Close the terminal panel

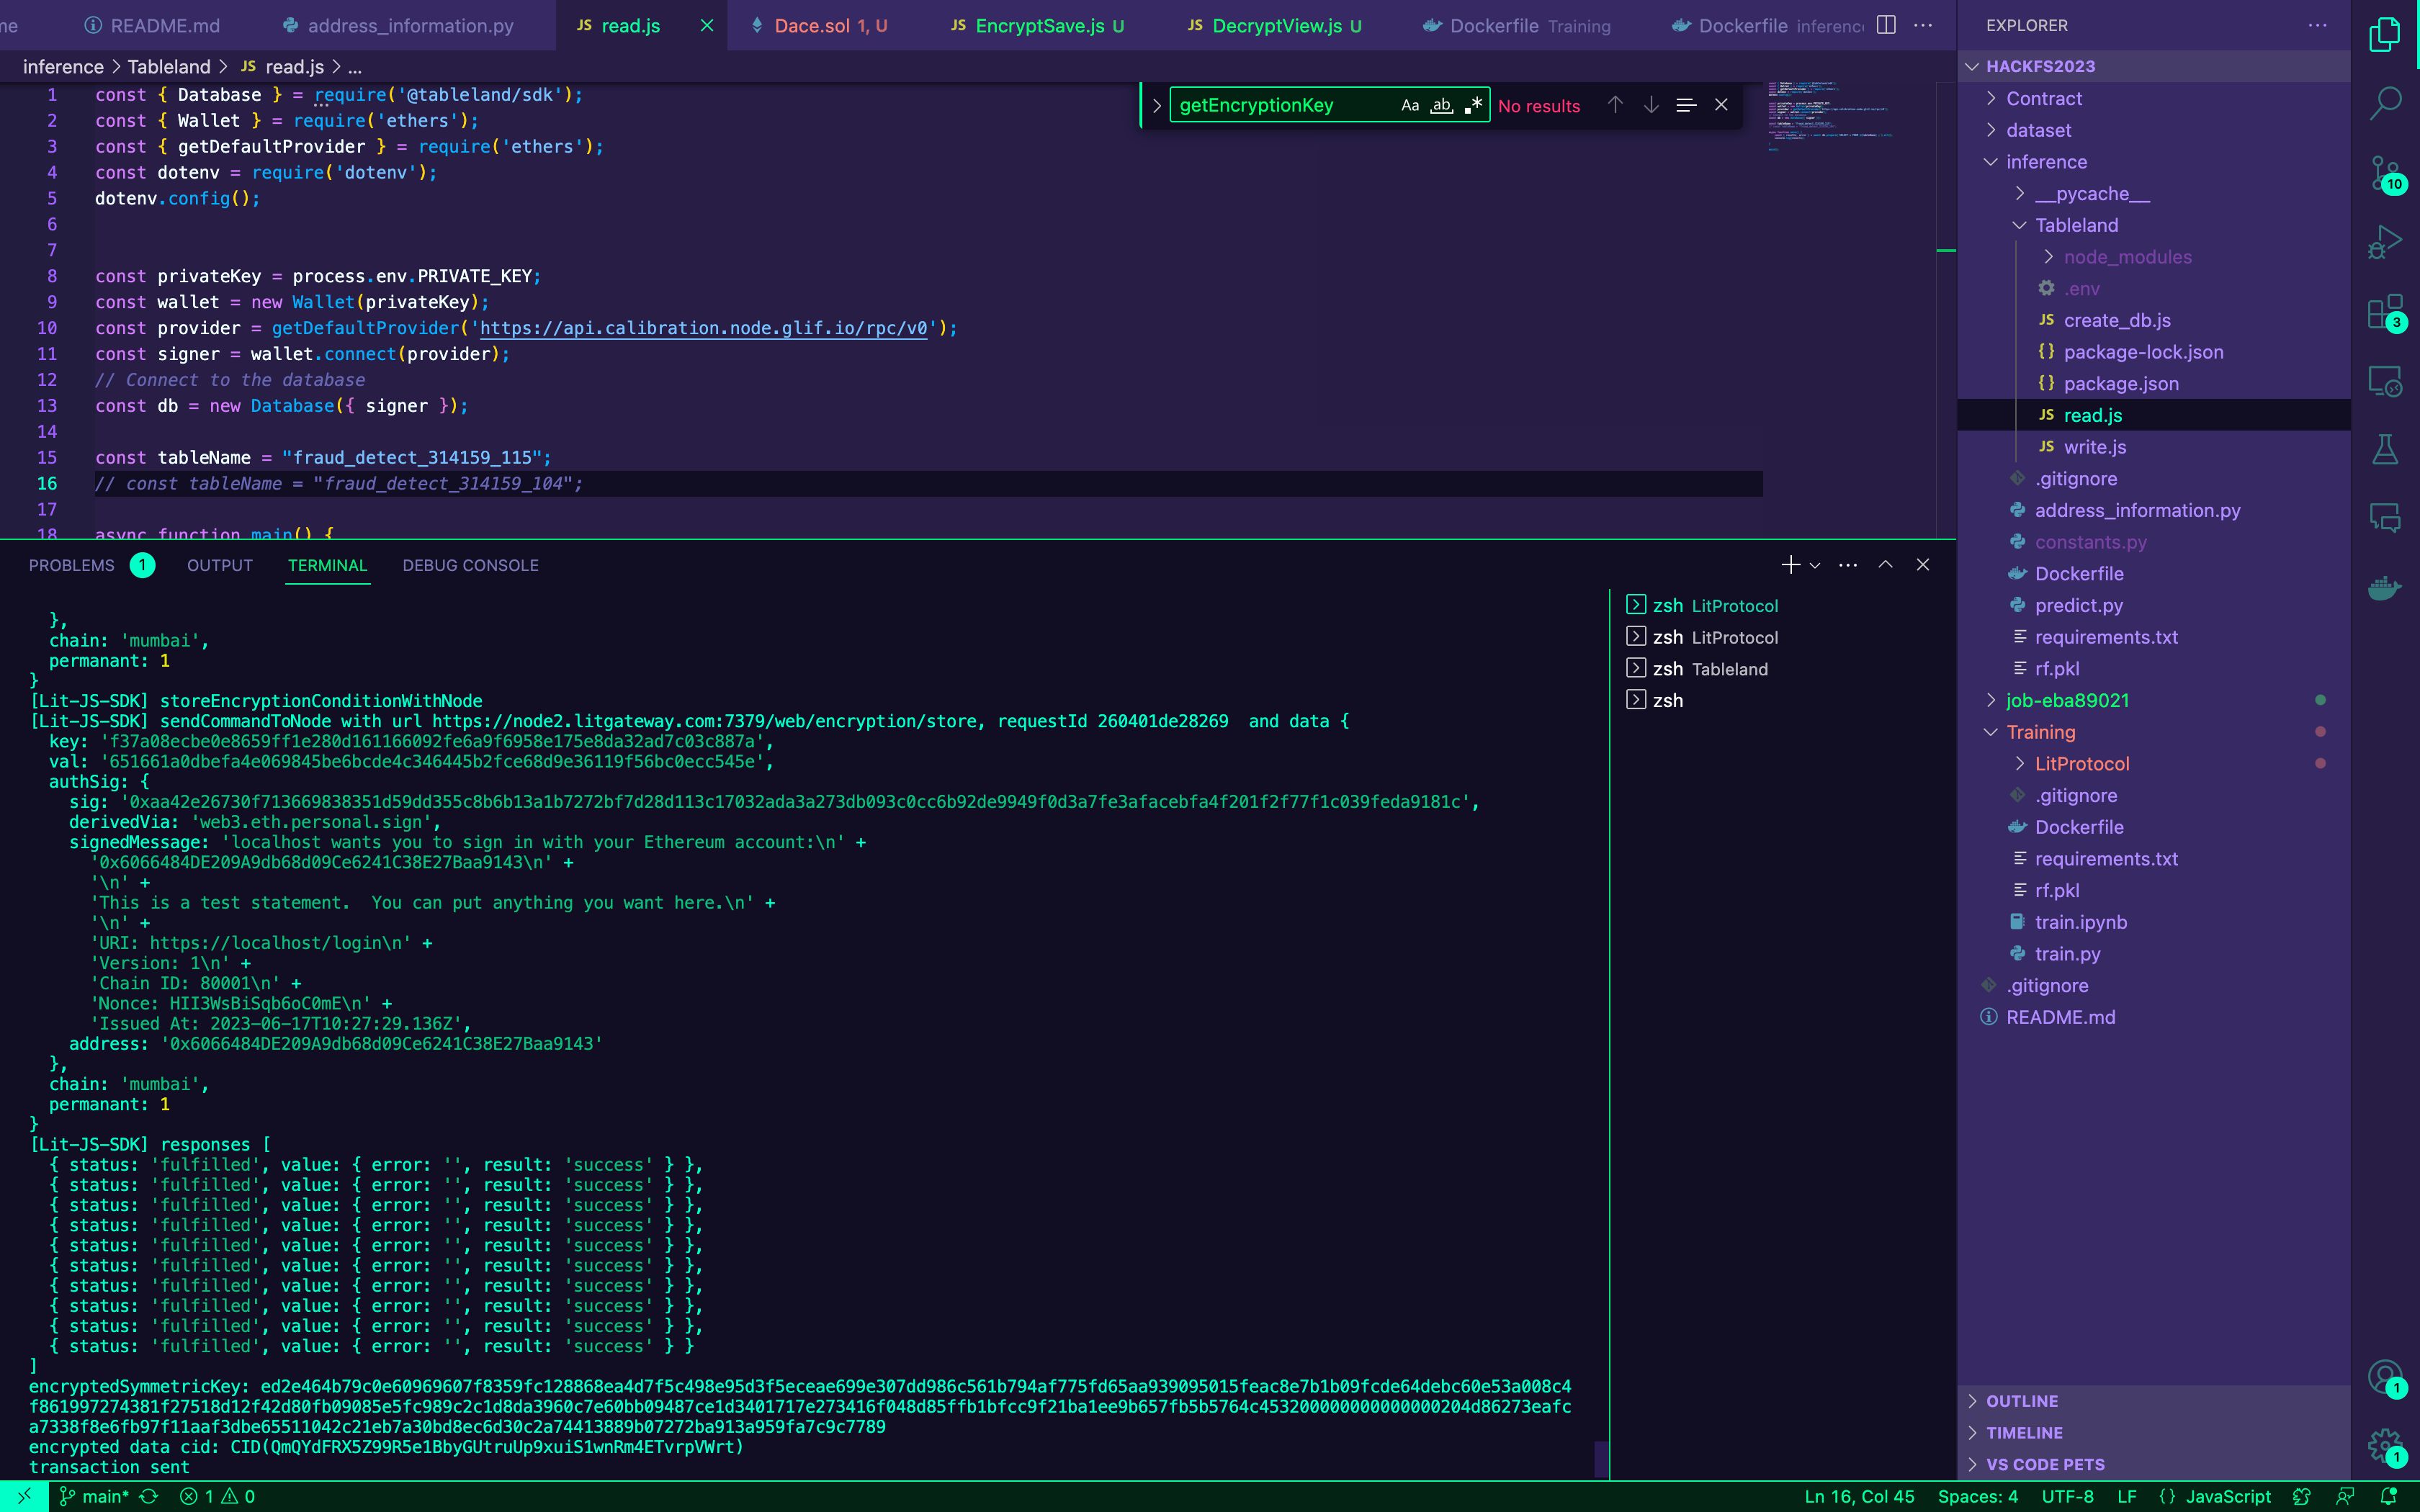point(1922,565)
